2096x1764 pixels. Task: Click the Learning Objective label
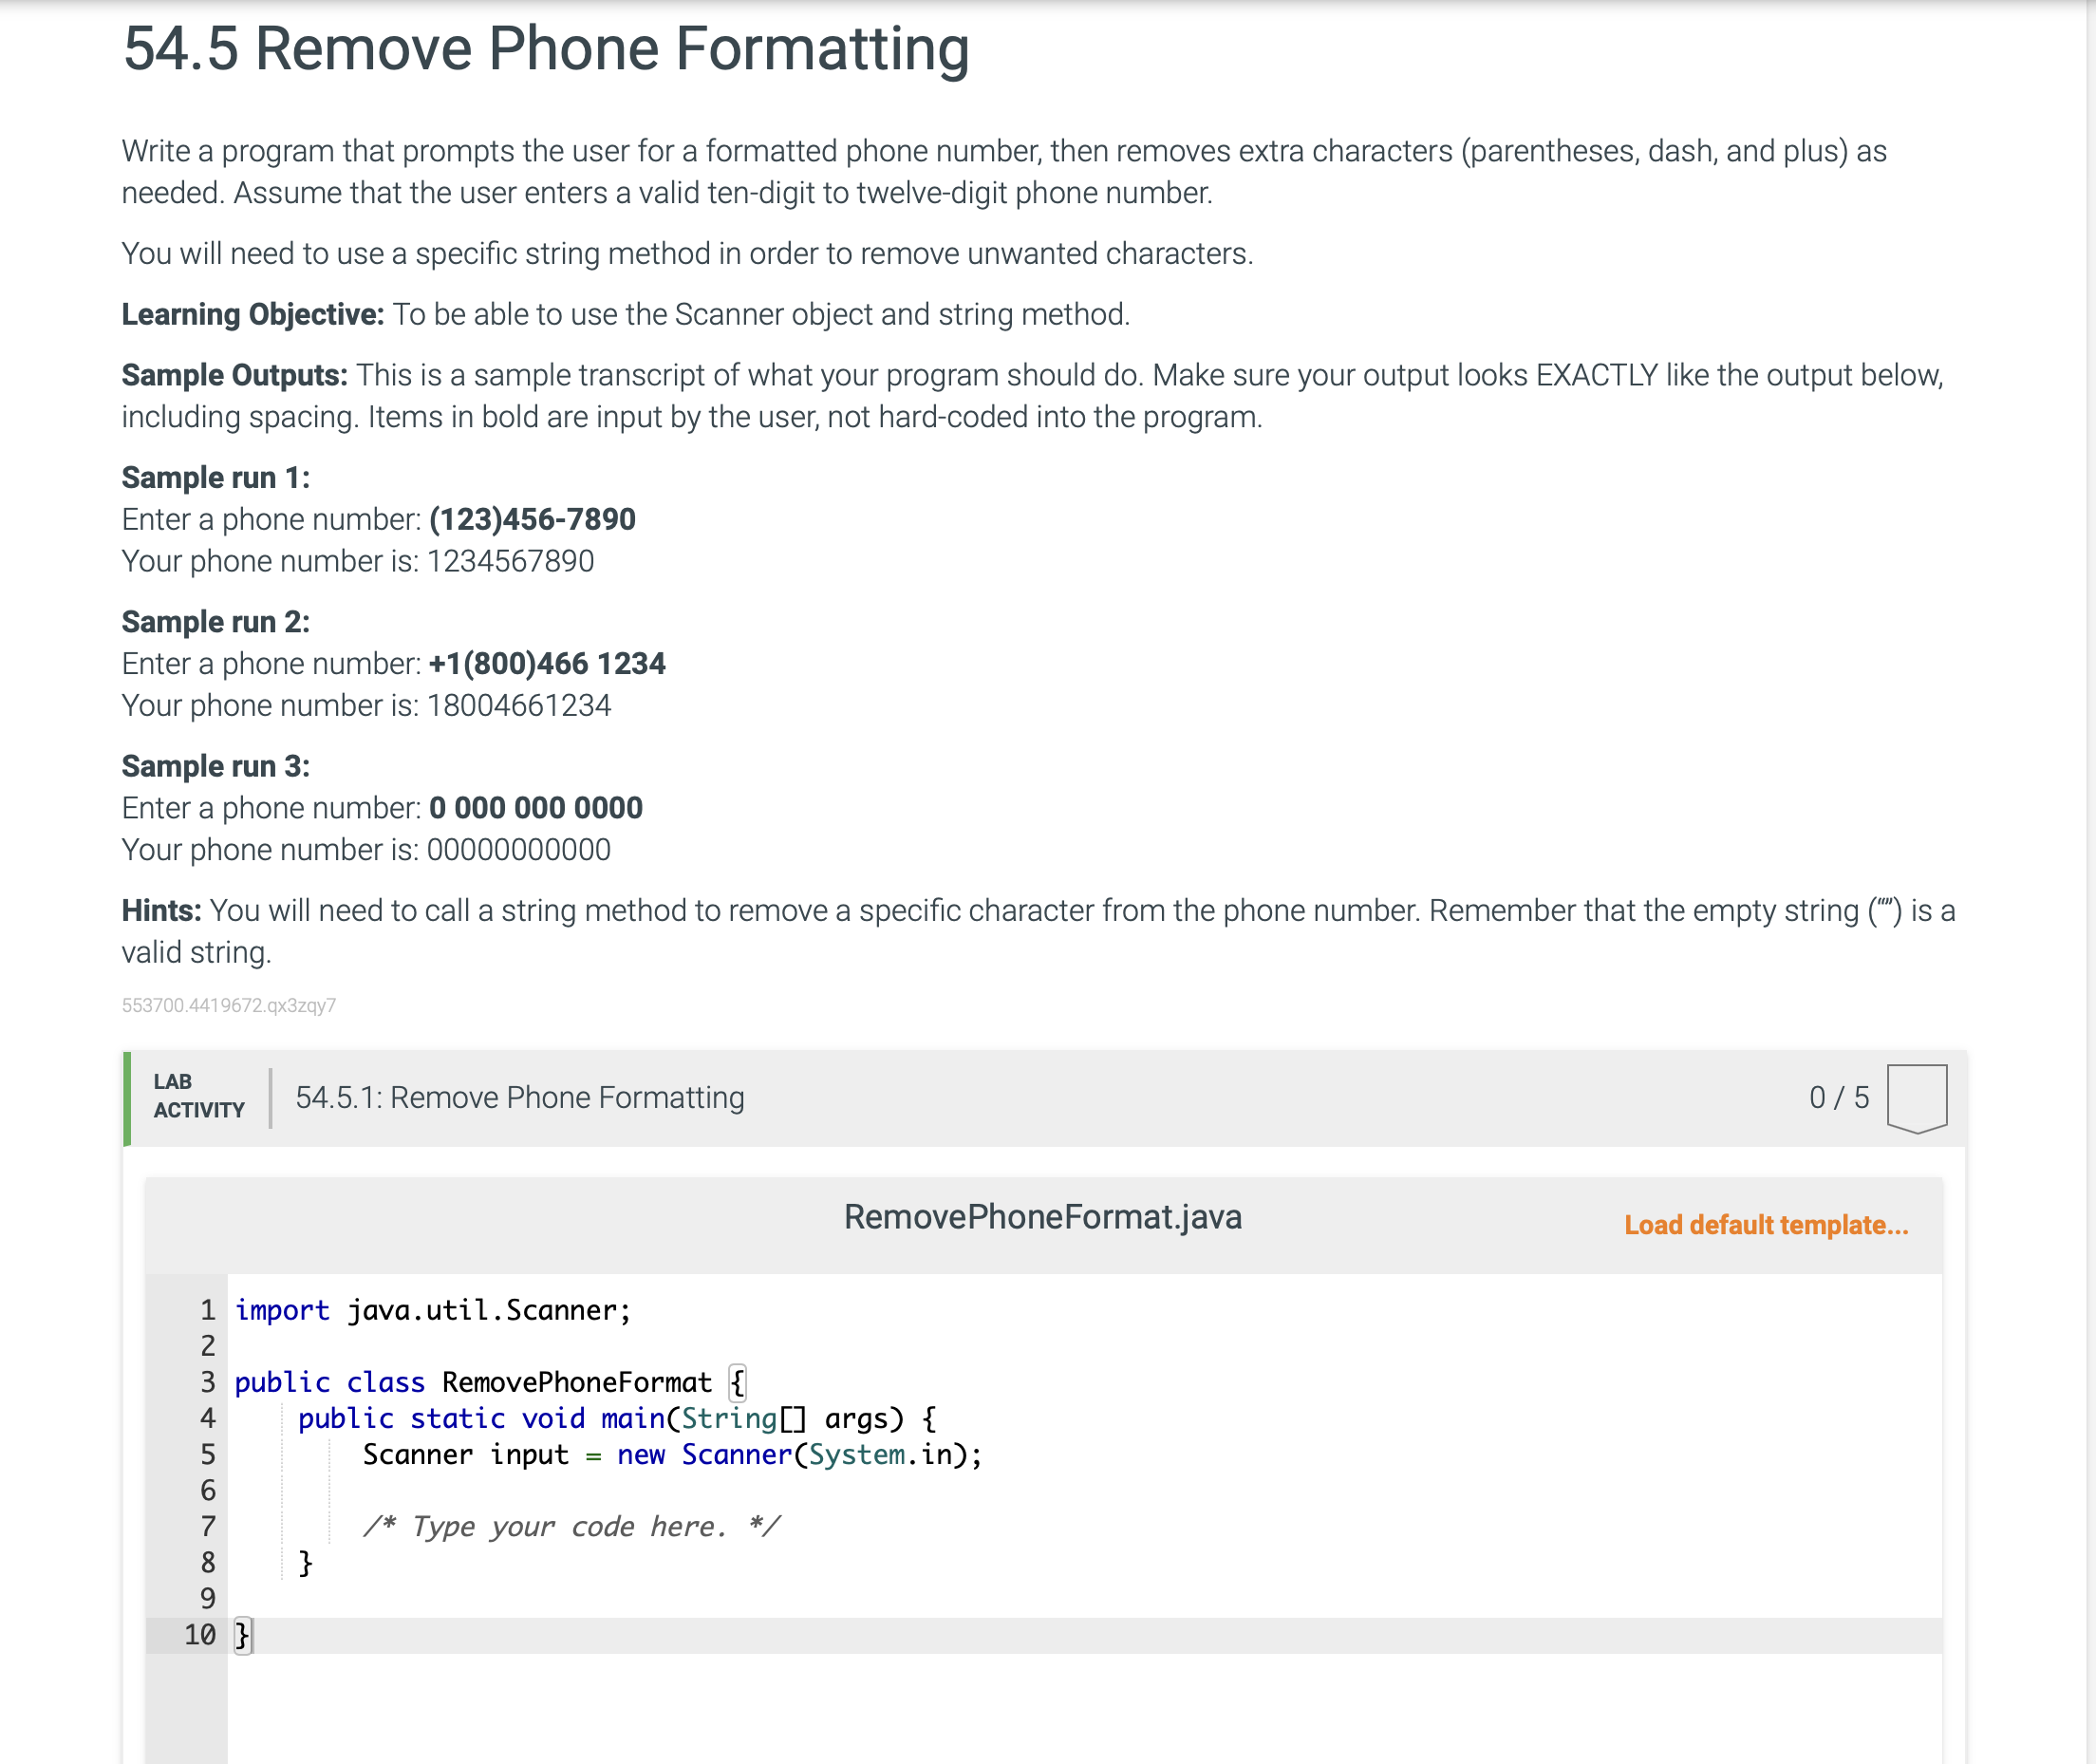253,314
